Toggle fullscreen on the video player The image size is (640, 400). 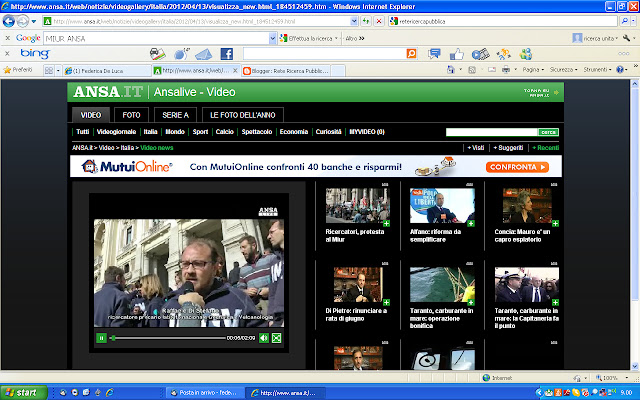(276, 338)
